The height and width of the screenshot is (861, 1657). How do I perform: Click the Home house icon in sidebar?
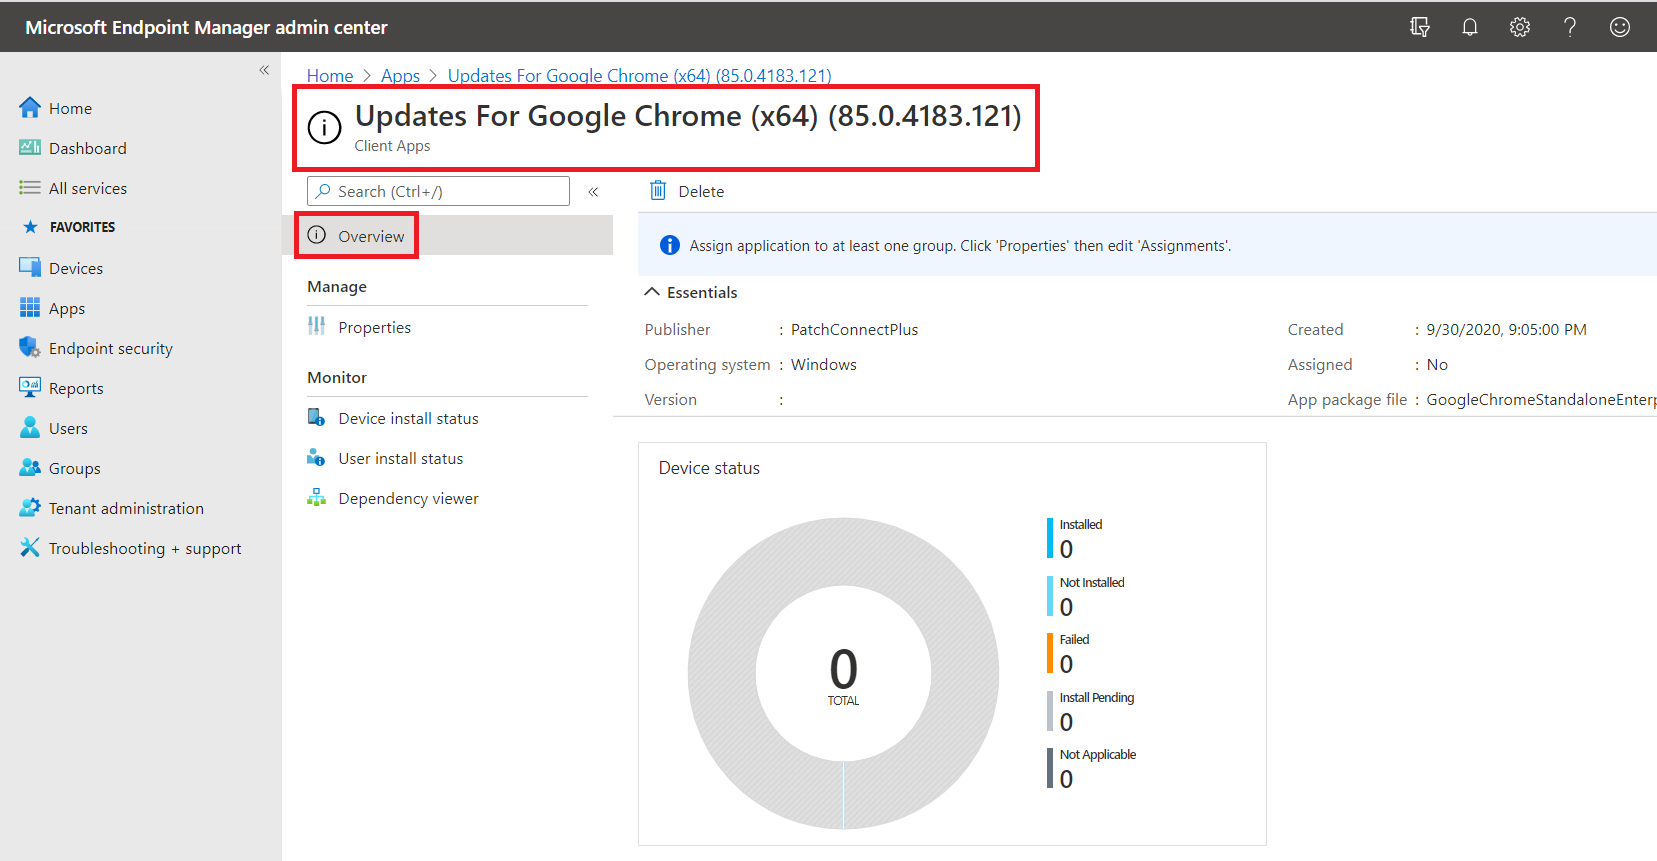point(30,108)
